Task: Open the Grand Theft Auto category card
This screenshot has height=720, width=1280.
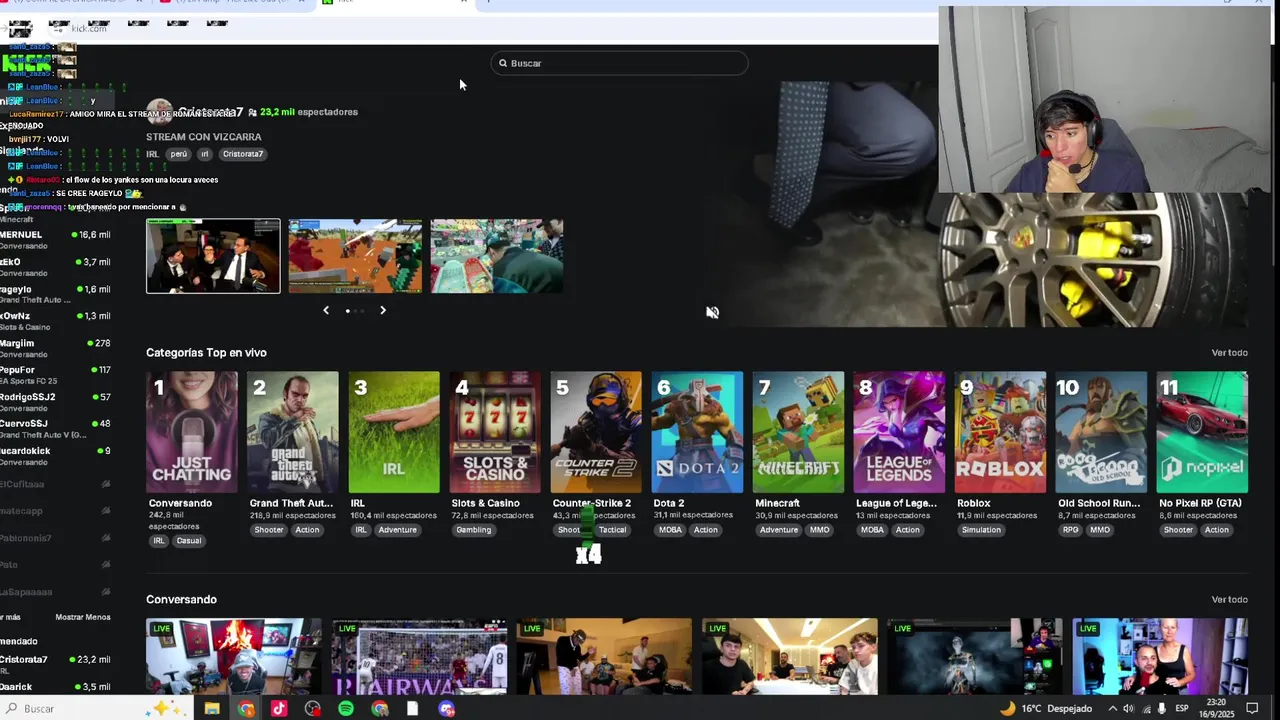Action: point(293,433)
